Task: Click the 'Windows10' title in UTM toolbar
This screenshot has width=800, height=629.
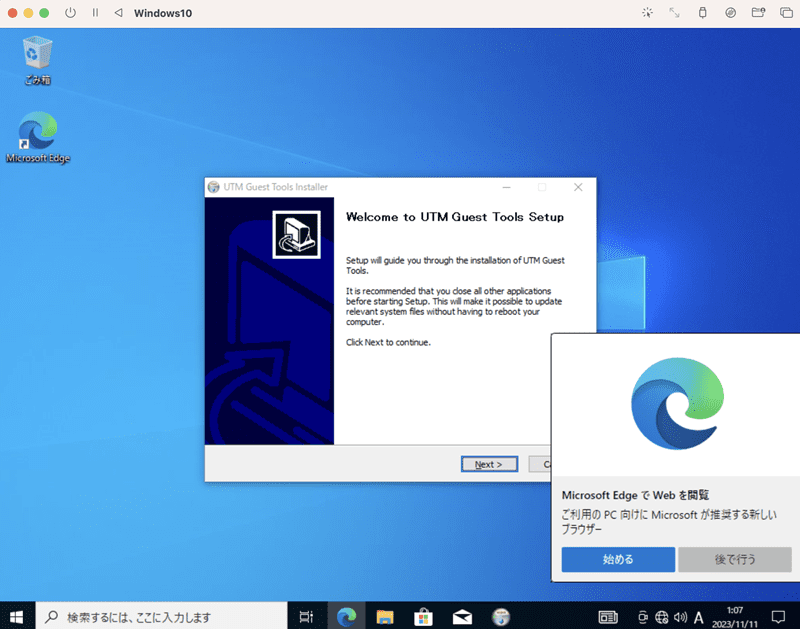Action: pos(163,13)
